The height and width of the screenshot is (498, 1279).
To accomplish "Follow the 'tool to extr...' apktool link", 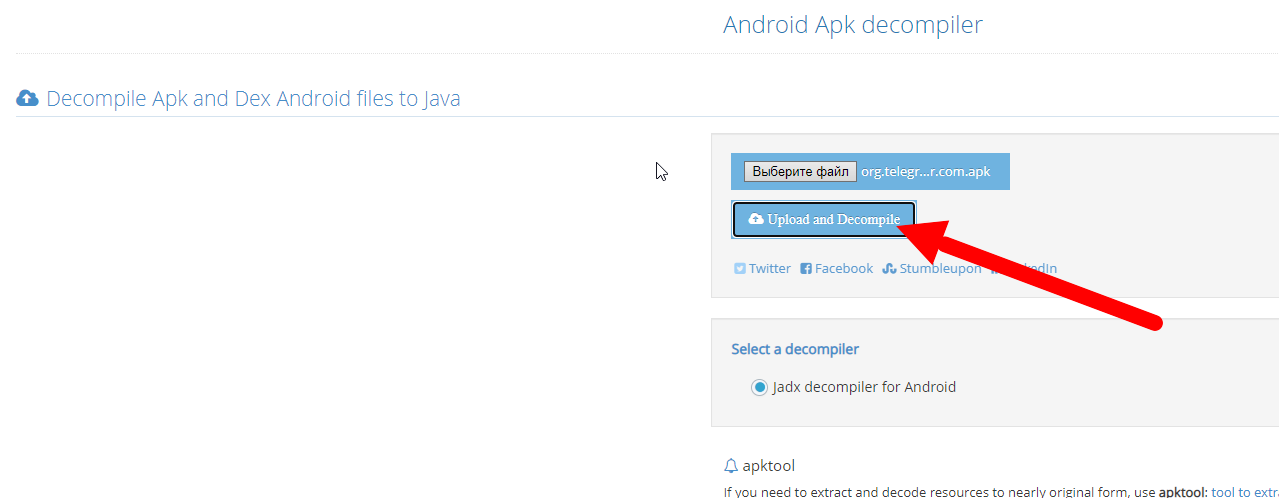I will pyautogui.click(x=1244, y=492).
